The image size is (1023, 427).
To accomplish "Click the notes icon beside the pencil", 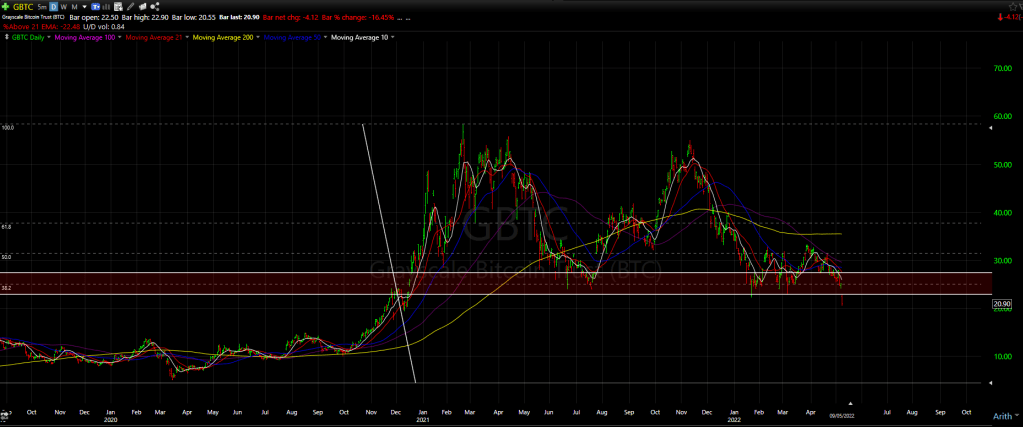I will [x=141, y=7].
